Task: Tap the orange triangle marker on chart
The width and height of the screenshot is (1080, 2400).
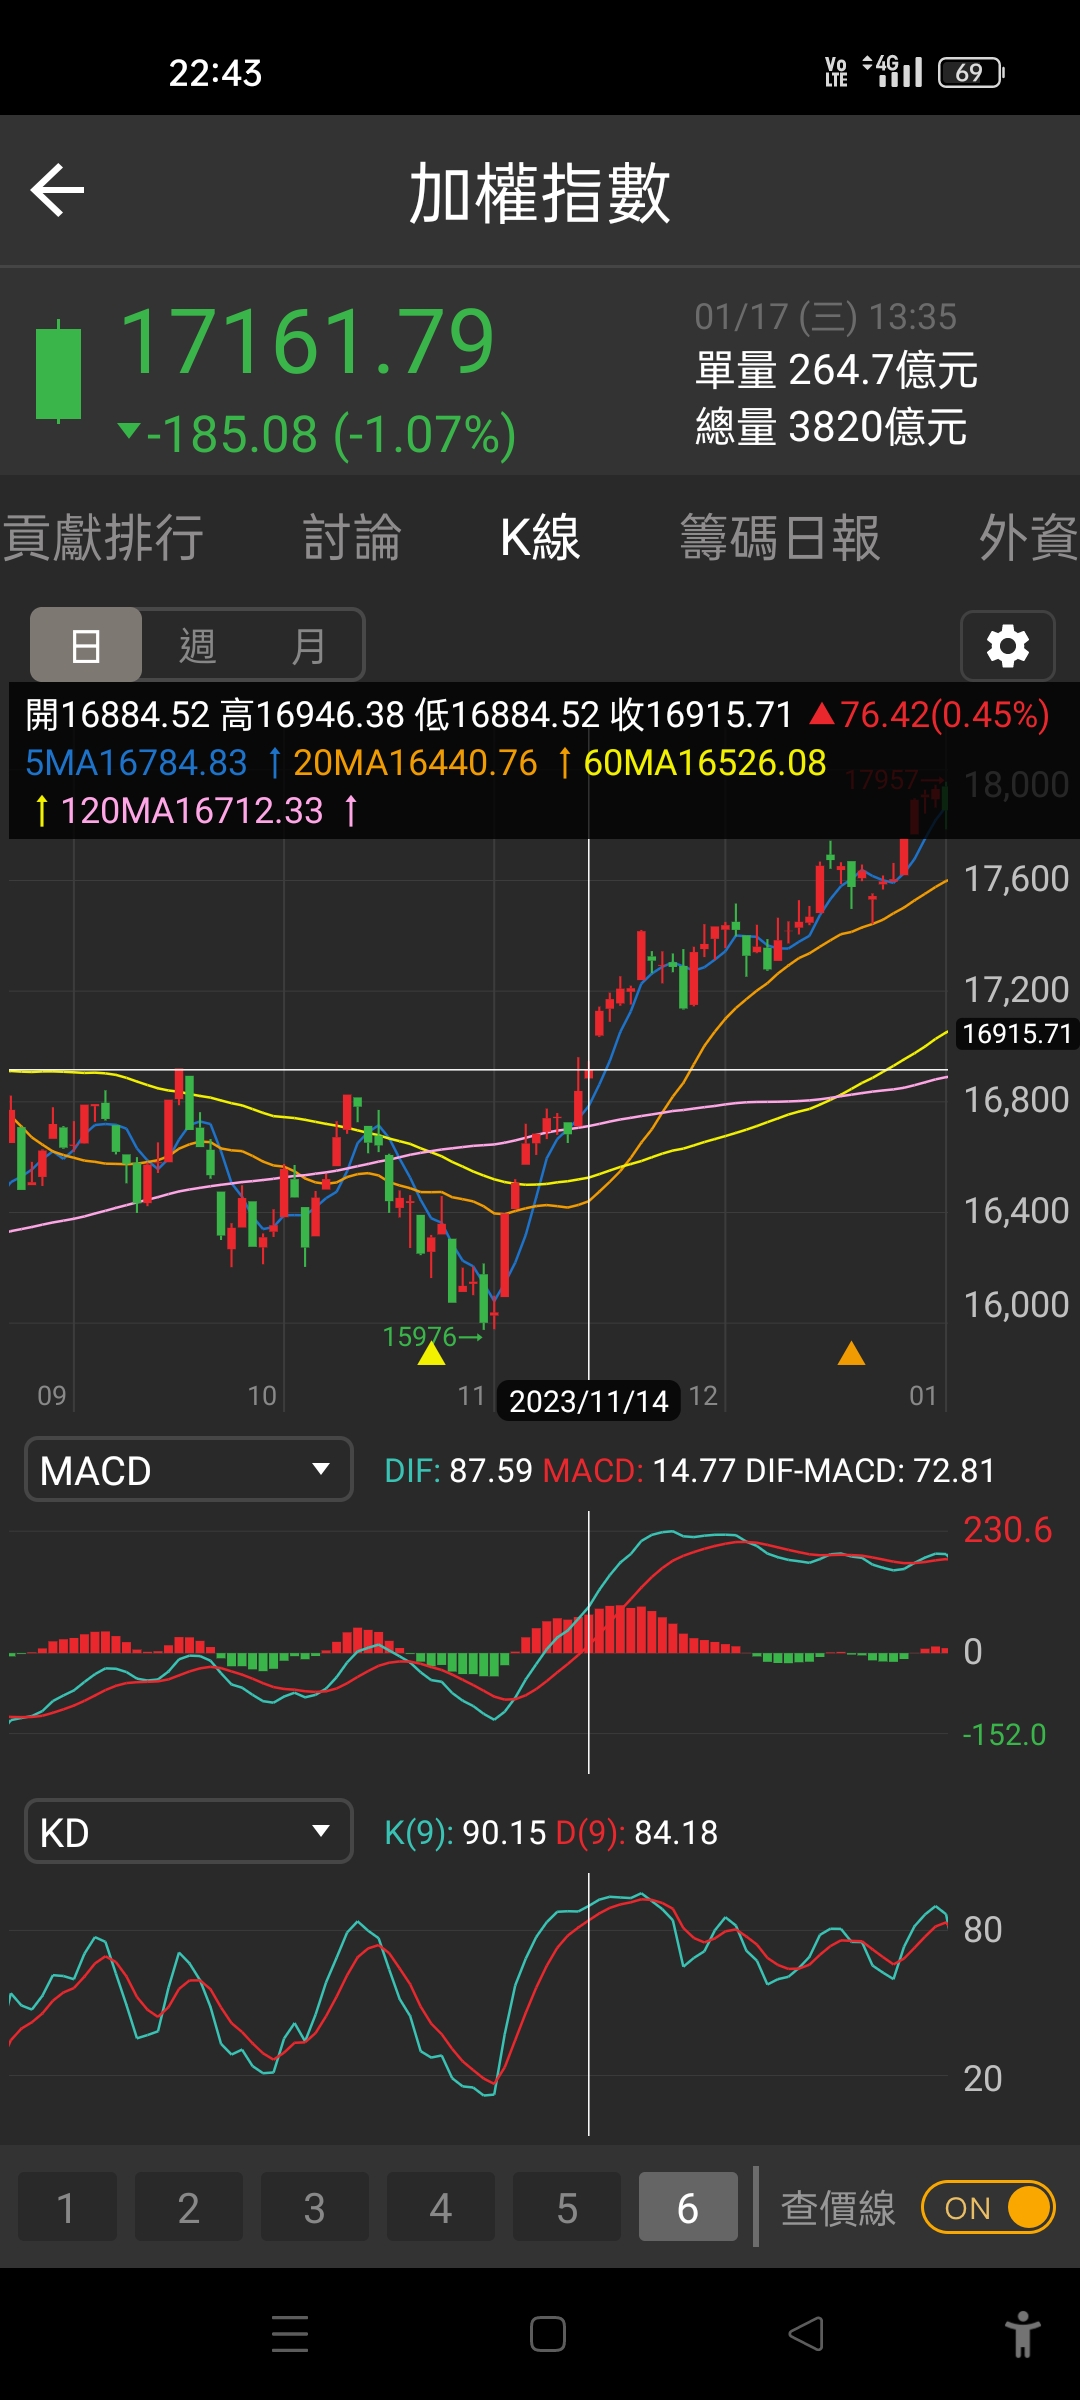Action: click(851, 1353)
